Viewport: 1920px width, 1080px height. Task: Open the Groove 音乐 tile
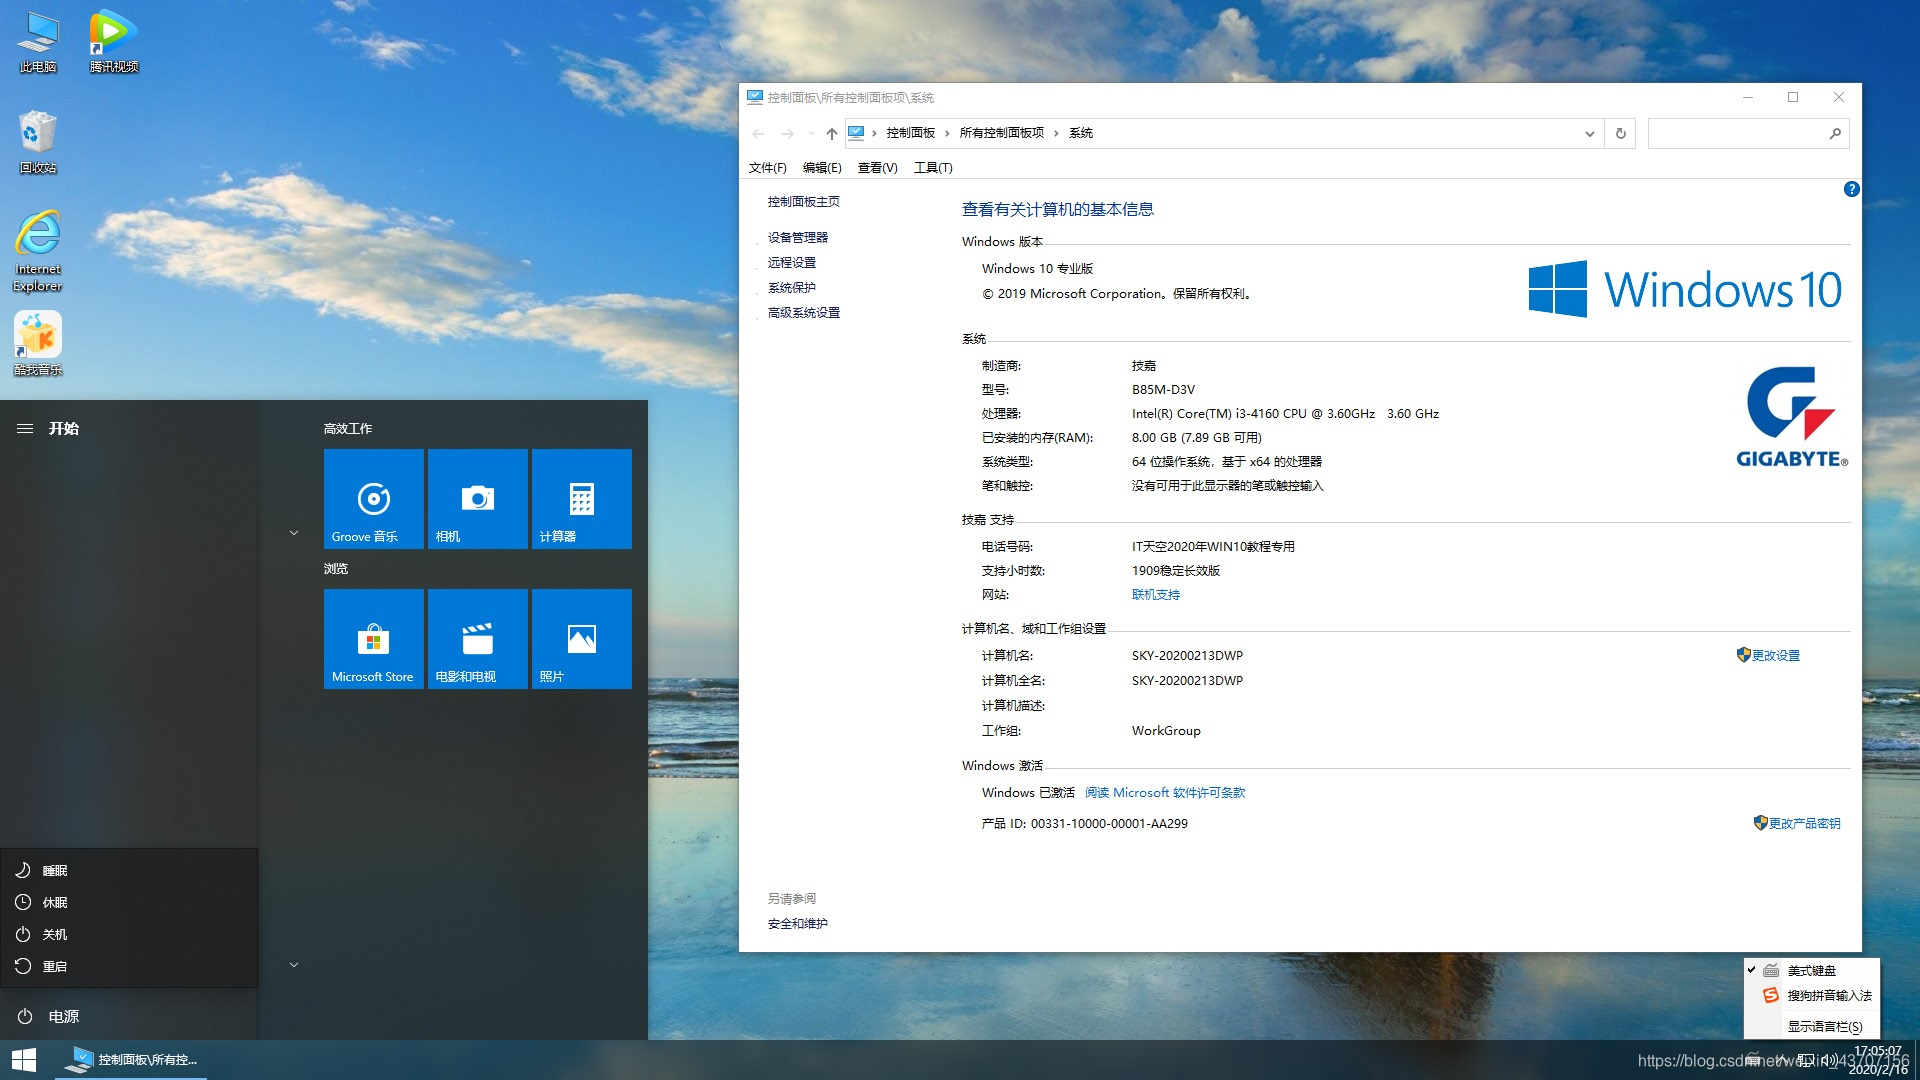(373, 498)
